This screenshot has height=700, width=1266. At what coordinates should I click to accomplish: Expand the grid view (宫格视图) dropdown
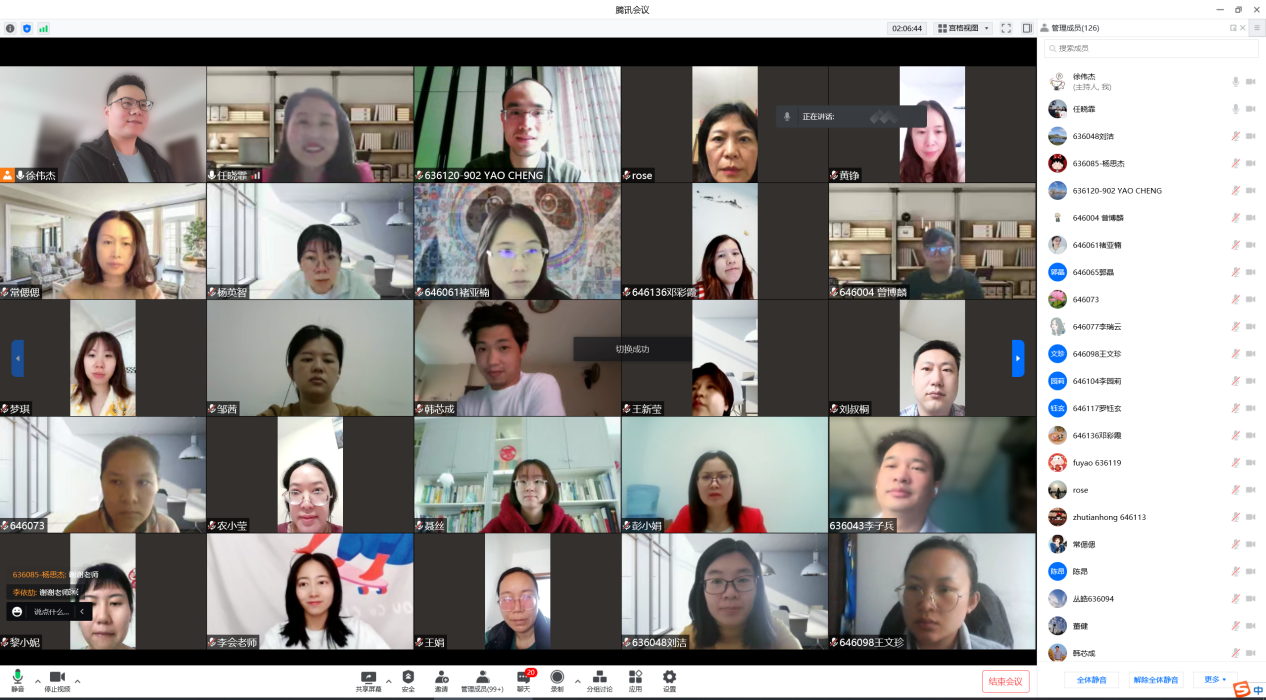[963, 28]
